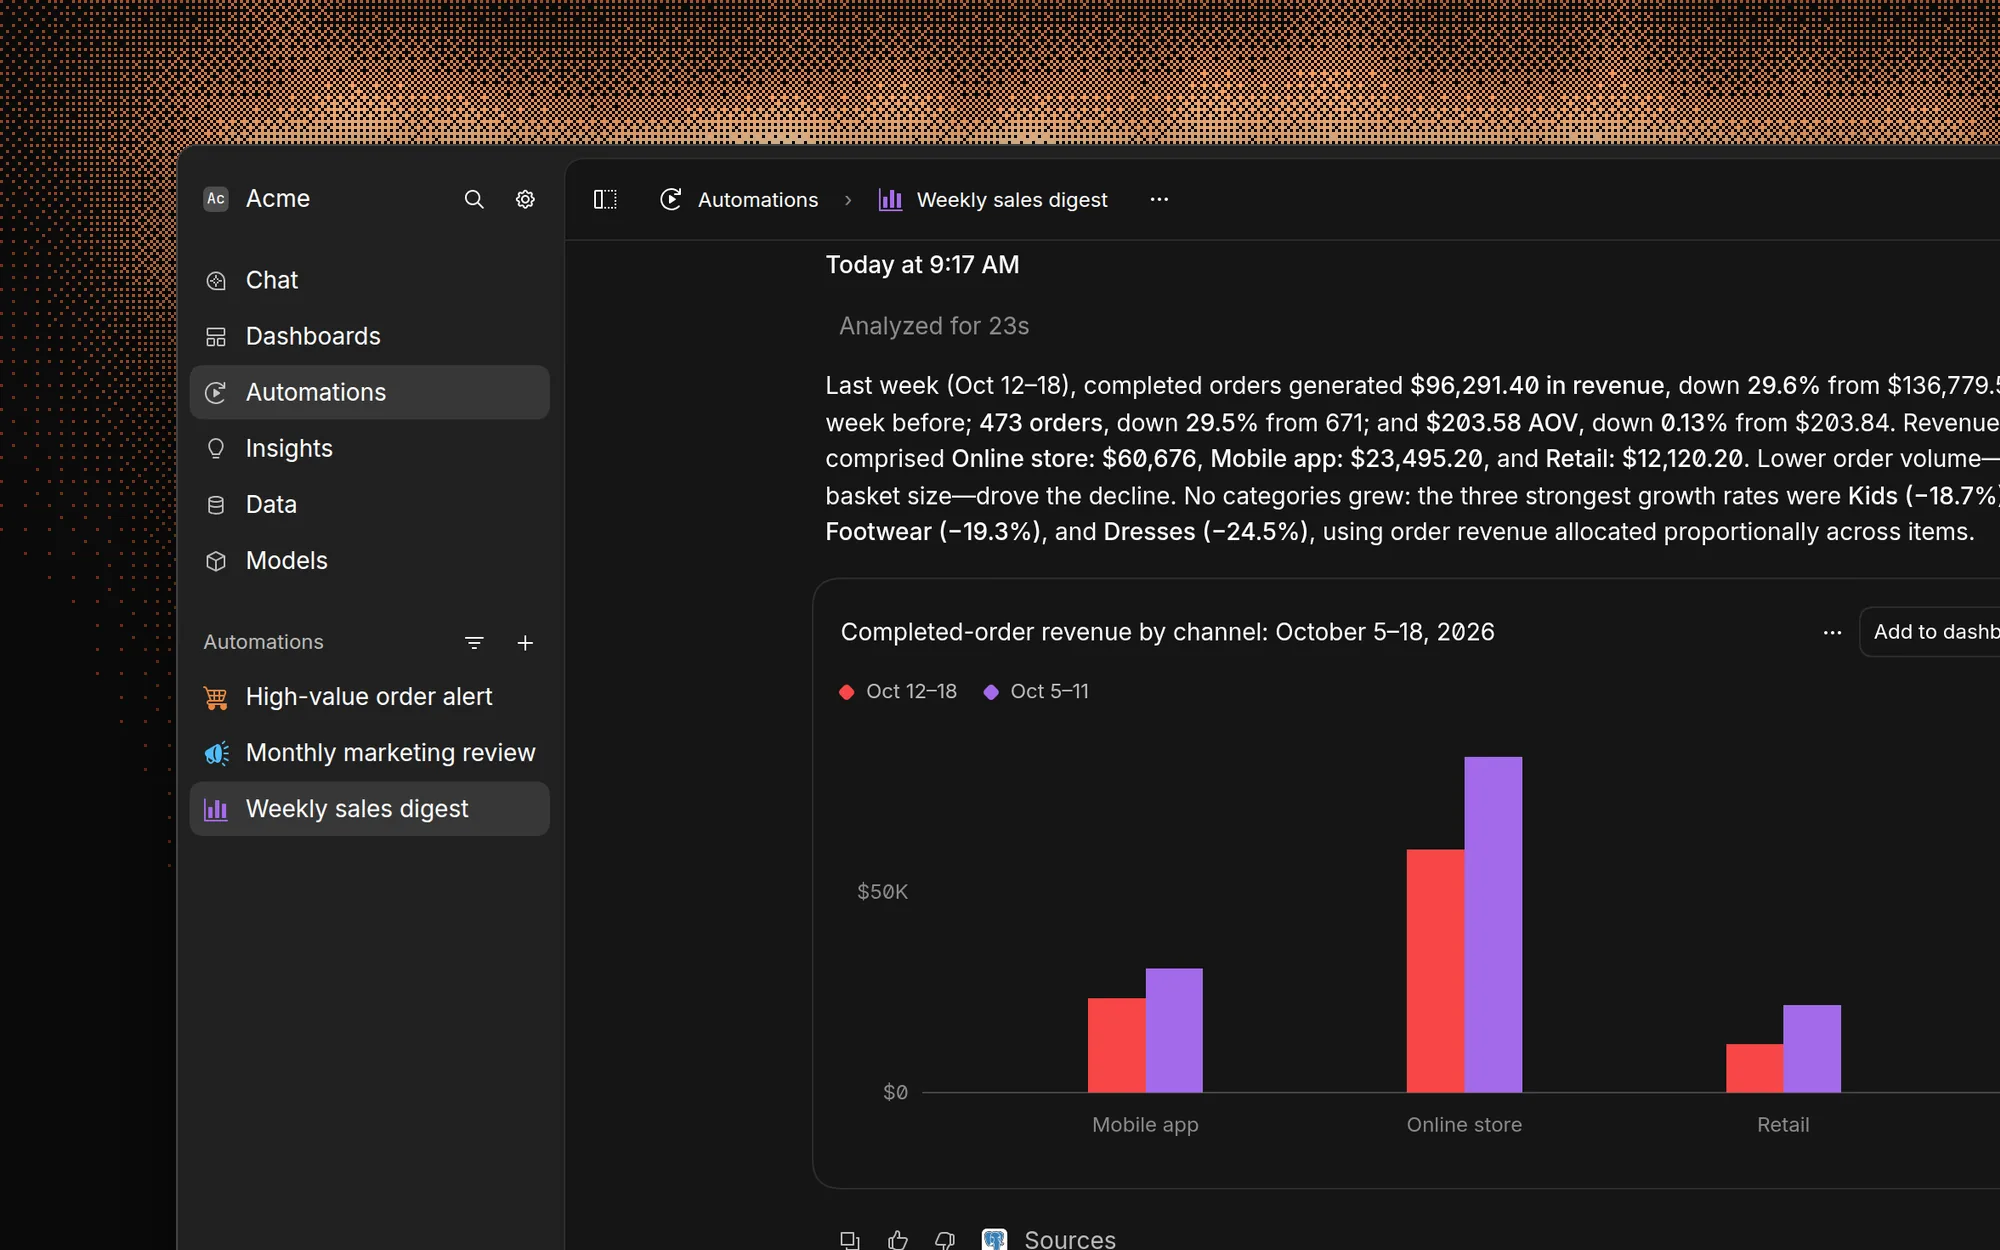Toggle Oct 5–11 legend series

(x=1036, y=691)
